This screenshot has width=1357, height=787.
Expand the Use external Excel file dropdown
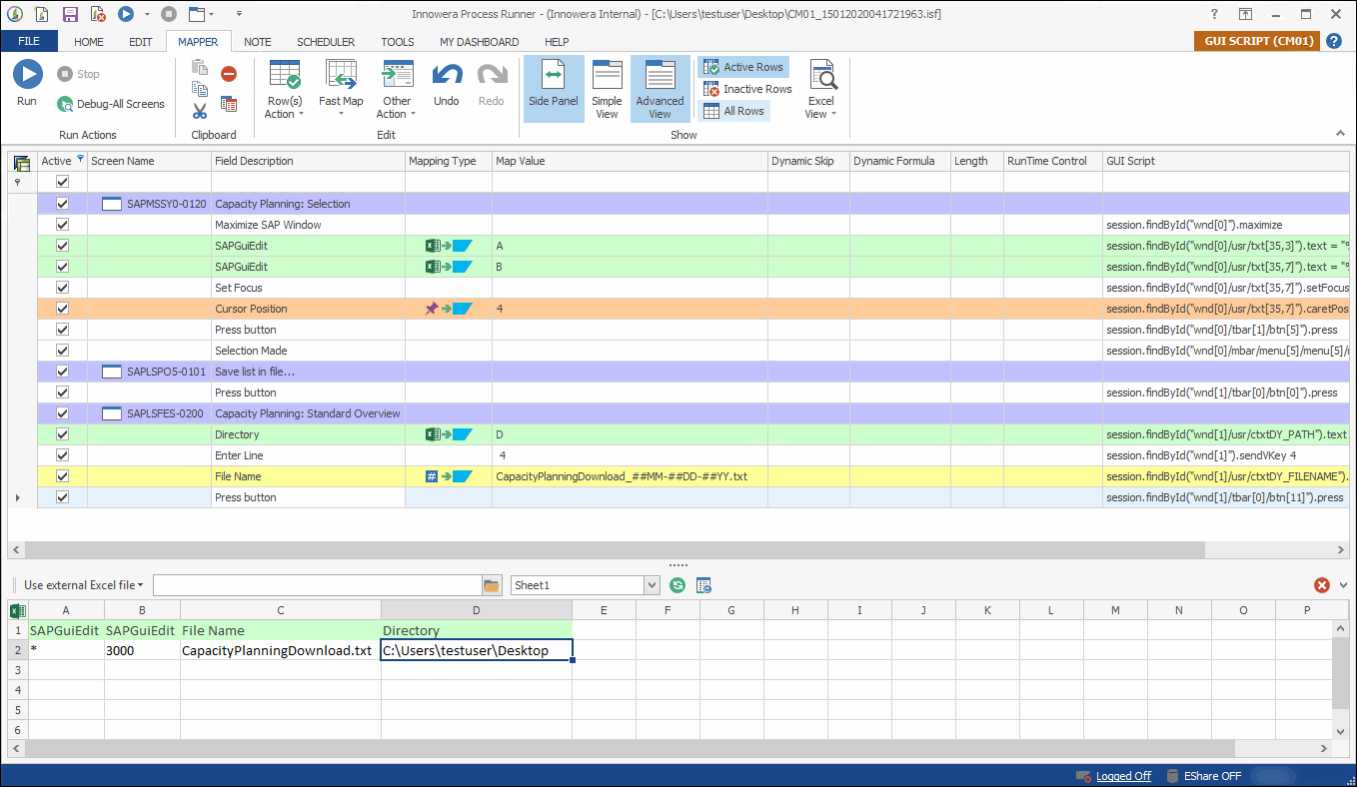(84, 585)
